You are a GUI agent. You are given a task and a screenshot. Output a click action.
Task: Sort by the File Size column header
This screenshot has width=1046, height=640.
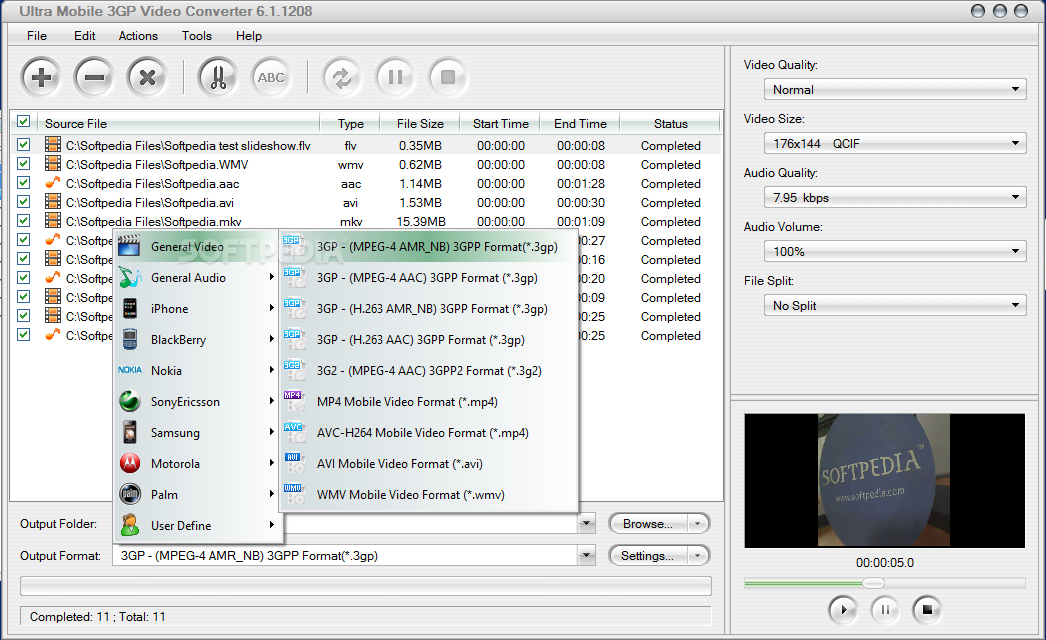420,123
